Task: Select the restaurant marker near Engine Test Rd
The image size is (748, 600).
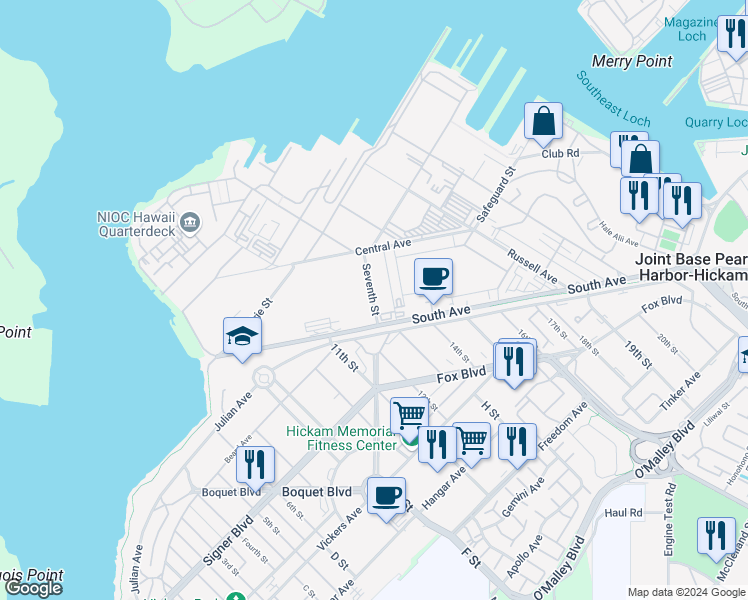Action: point(716,538)
